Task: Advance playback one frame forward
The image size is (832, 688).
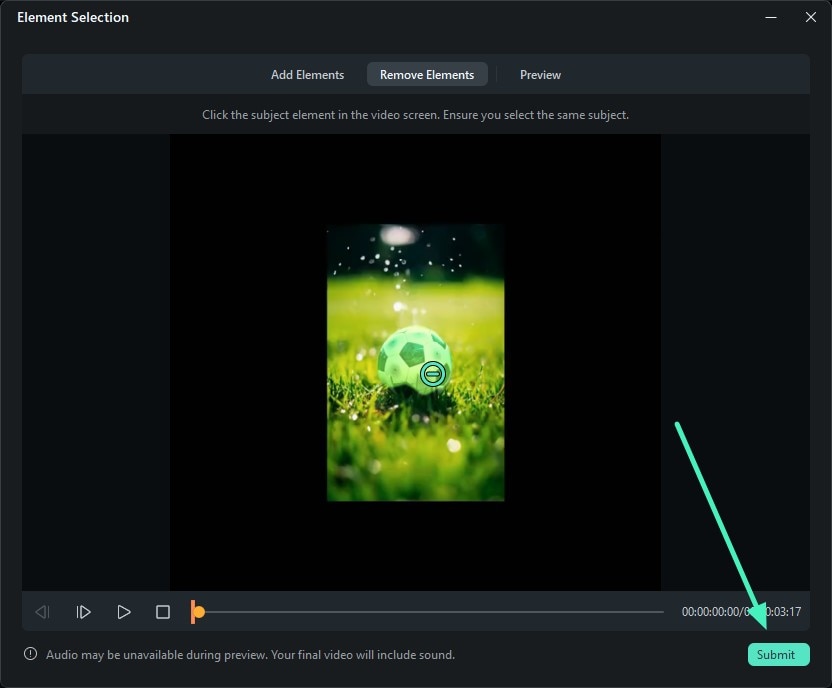Action: tap(84, 611)
